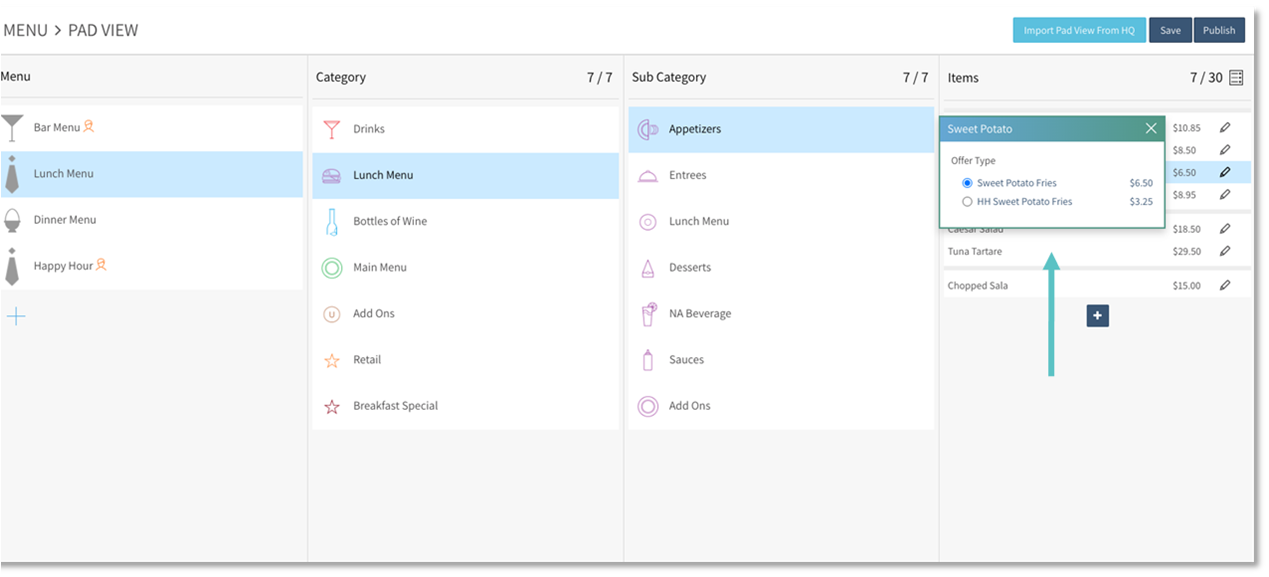Choose Desserts sub category
Viewport: 1269px width, 577px height.
click(689, 268)
